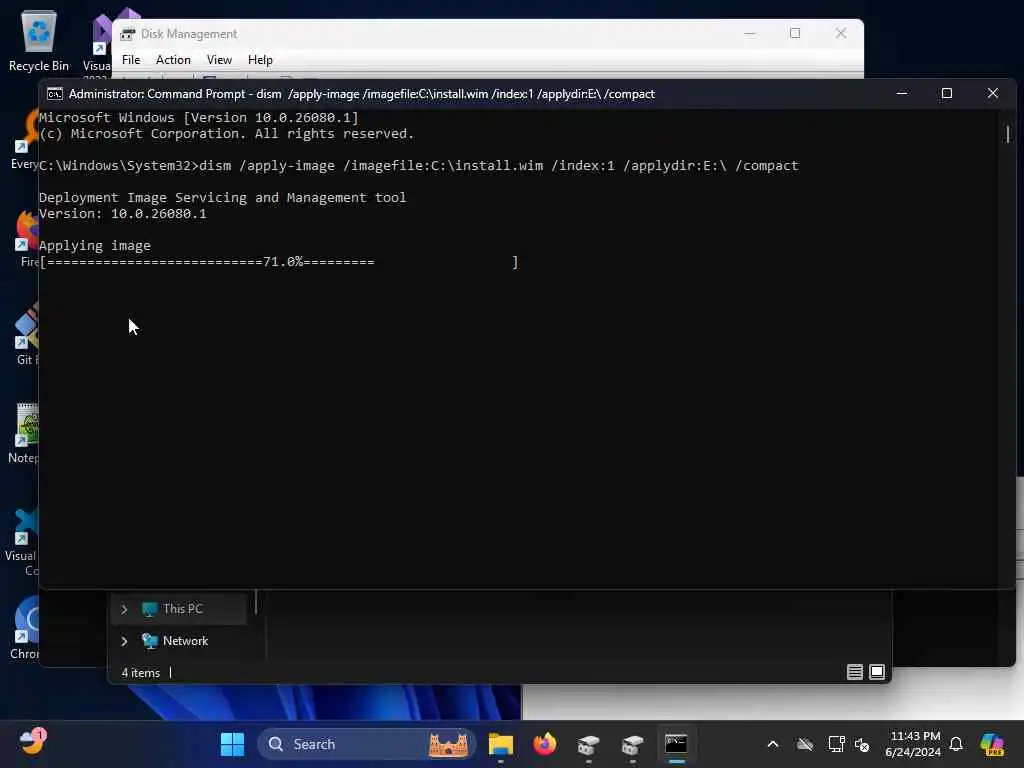Minimize the Disk Management window

tap(750, 33)
